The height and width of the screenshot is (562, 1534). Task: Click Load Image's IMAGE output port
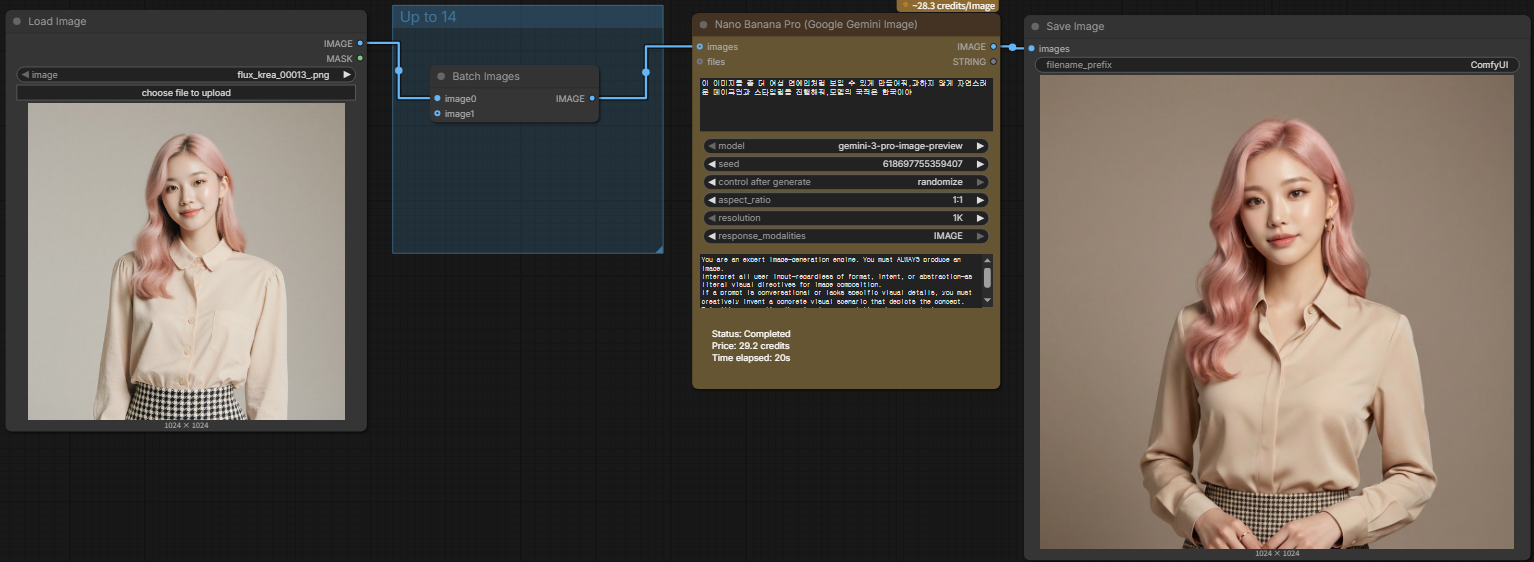[x=360, y=43]
